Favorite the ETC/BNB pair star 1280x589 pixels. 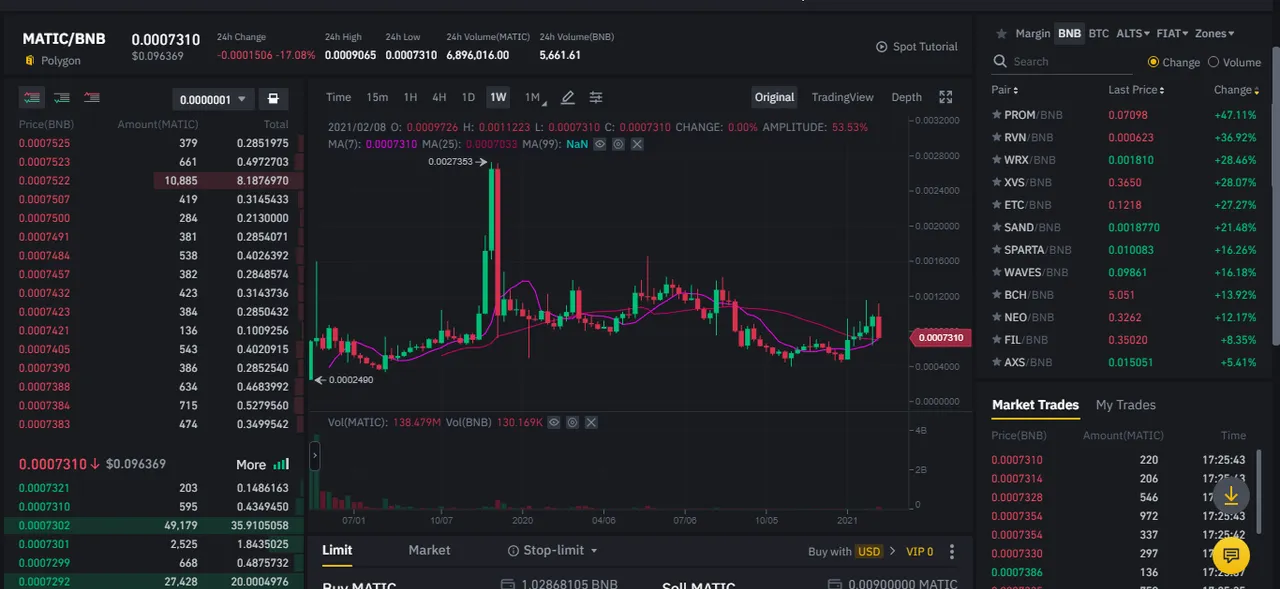point(996,205)
